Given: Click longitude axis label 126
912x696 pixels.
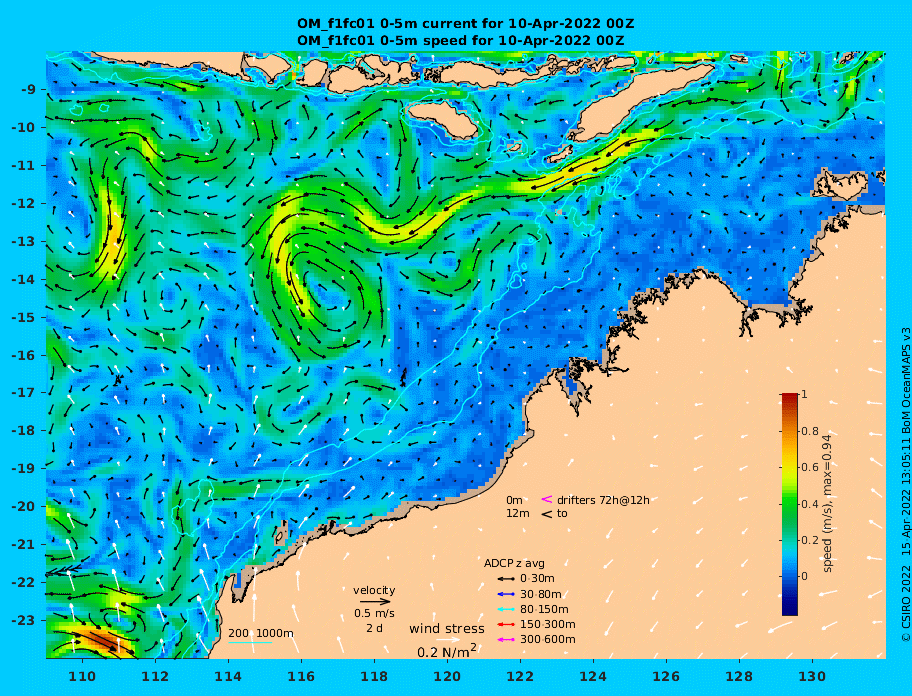Looking at the screenshot, I should point(666,676).
